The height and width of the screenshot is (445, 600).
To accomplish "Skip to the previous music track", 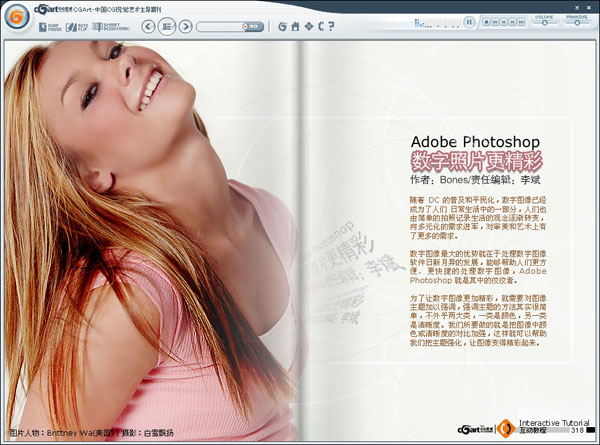I will 495,22.
